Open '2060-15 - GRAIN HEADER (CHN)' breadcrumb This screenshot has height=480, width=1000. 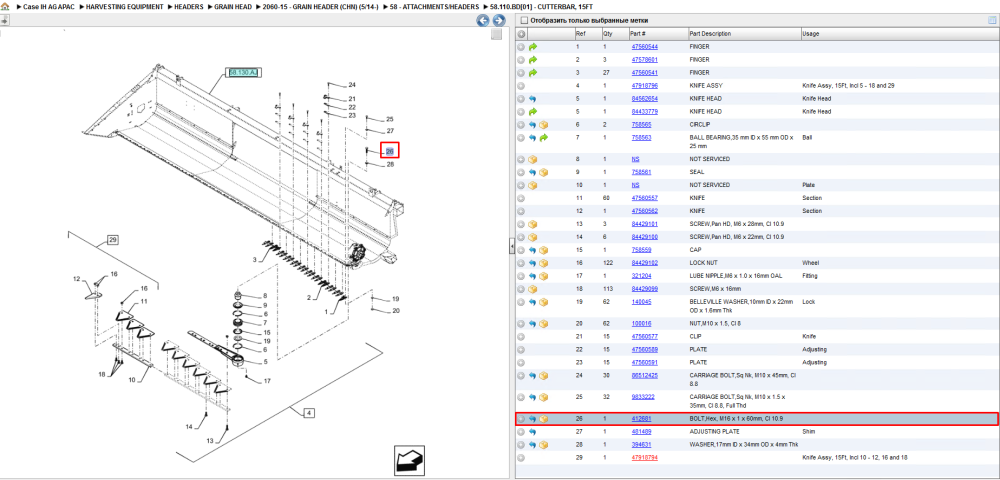point(320,6)
